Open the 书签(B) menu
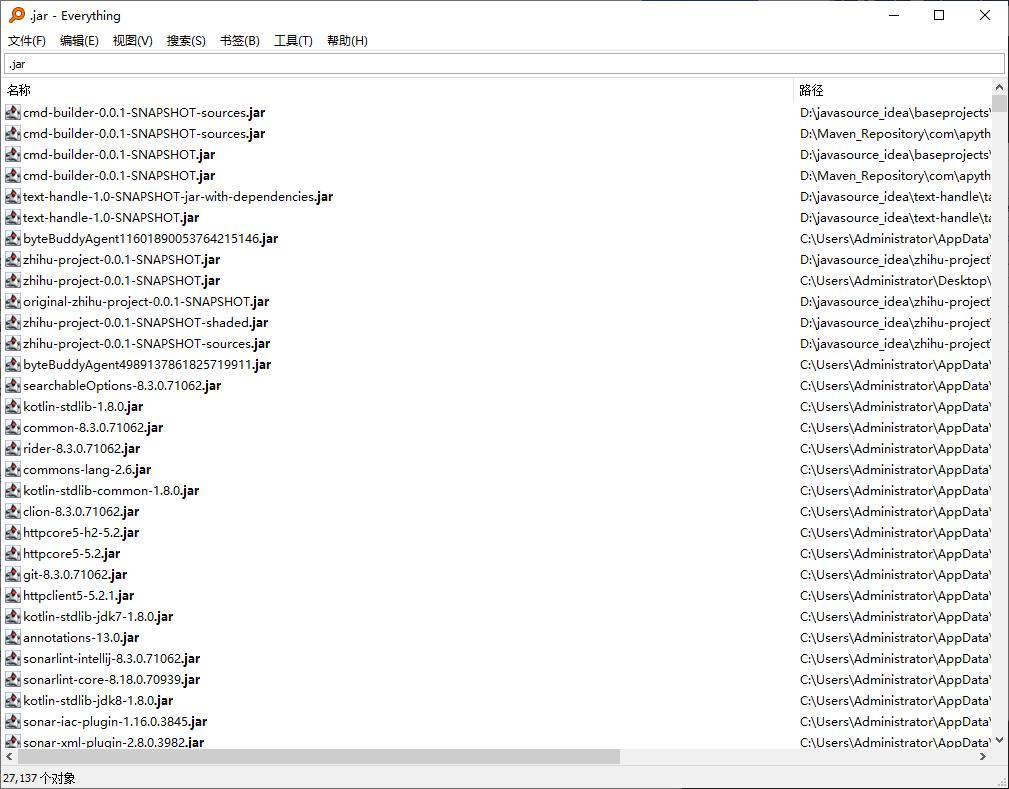 [x=239, y=41]
